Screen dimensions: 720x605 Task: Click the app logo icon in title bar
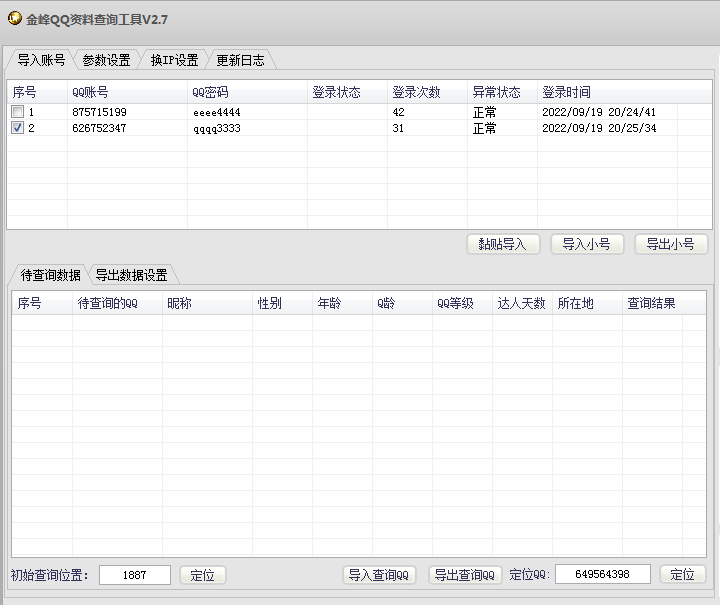tap(15, 18)
